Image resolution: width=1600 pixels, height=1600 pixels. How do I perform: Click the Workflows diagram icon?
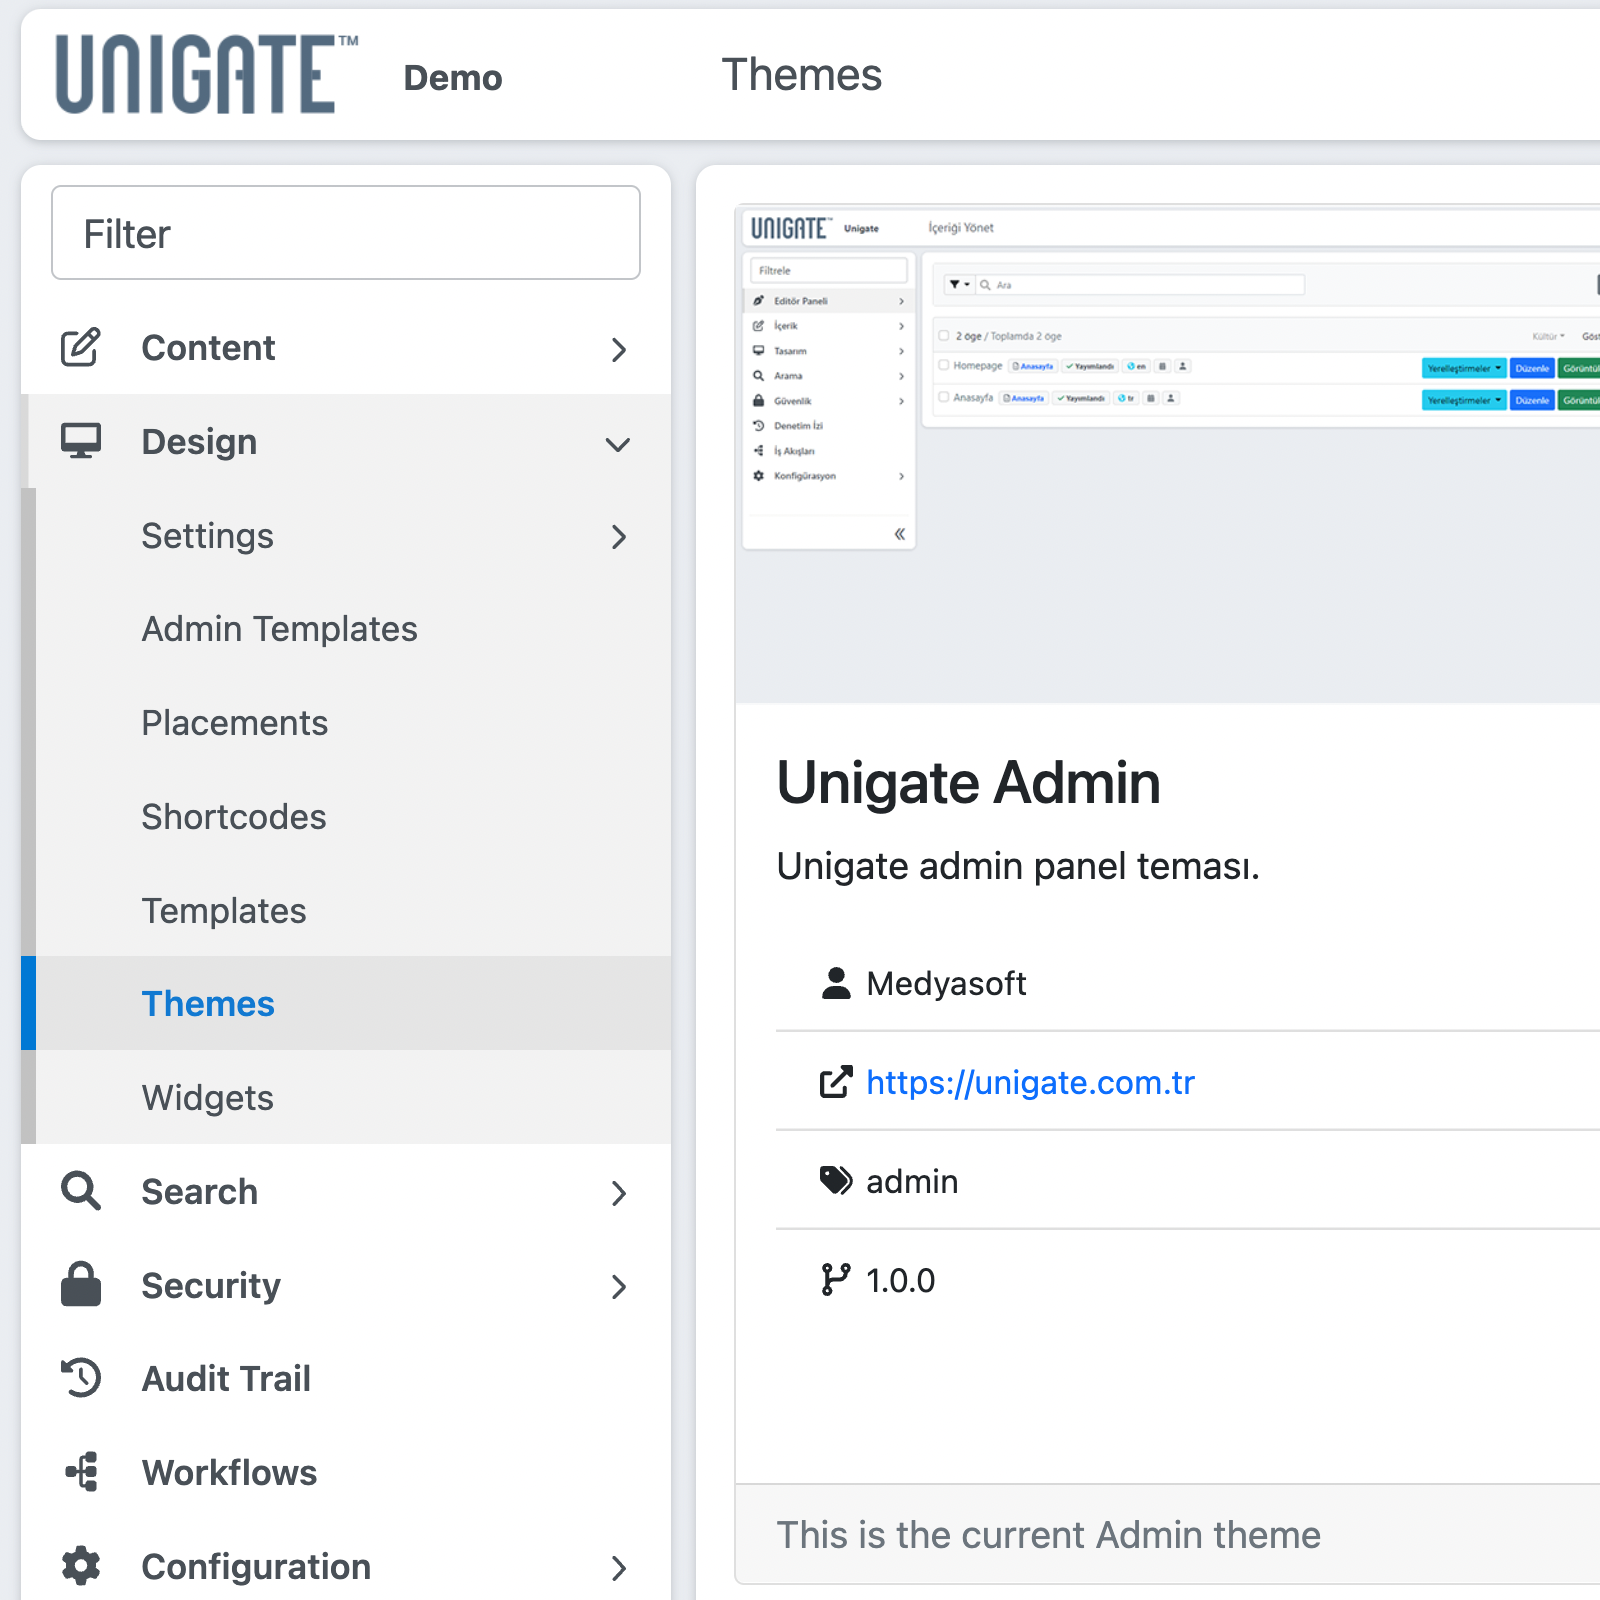point(82,1472)
